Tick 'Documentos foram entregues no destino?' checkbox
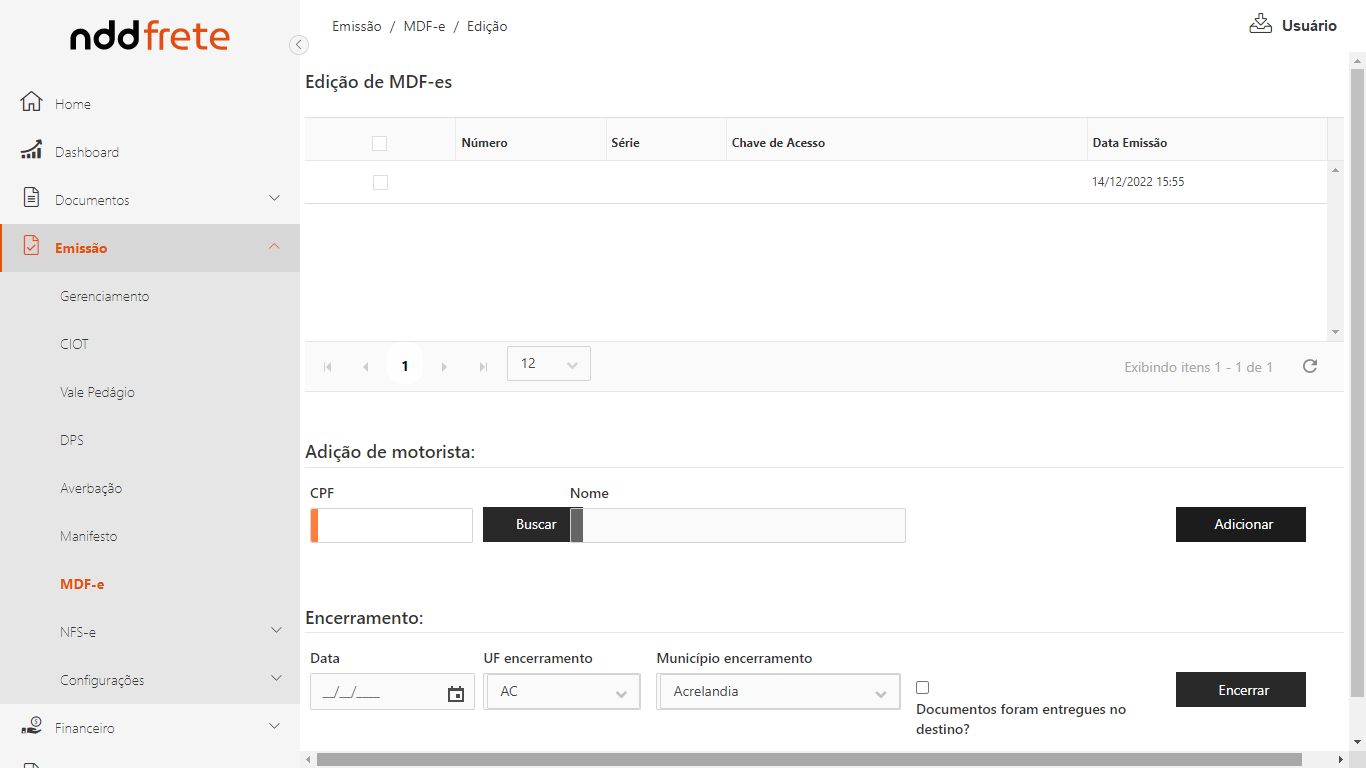The image size is (1366, 768). point(922,688)
